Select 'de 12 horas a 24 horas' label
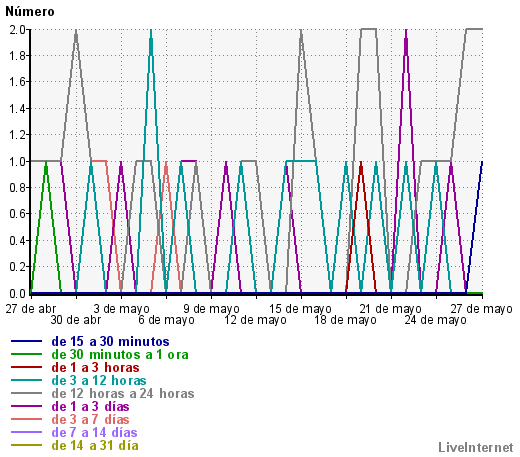The image size is (520, 457). click(123, 393)
